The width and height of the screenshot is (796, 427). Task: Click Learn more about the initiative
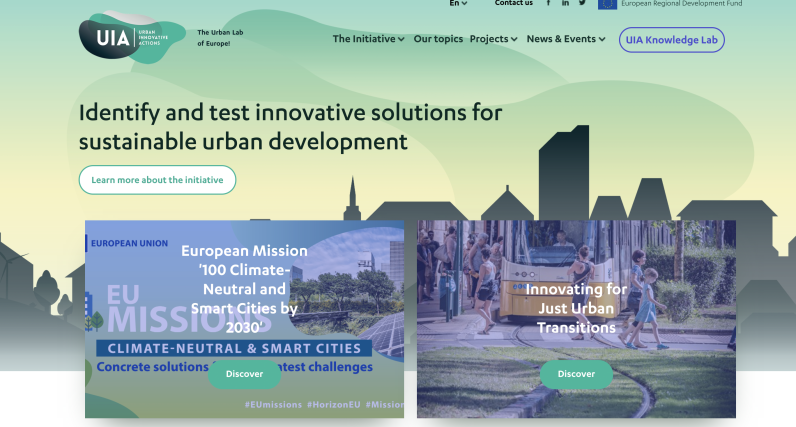click(157, 180)
